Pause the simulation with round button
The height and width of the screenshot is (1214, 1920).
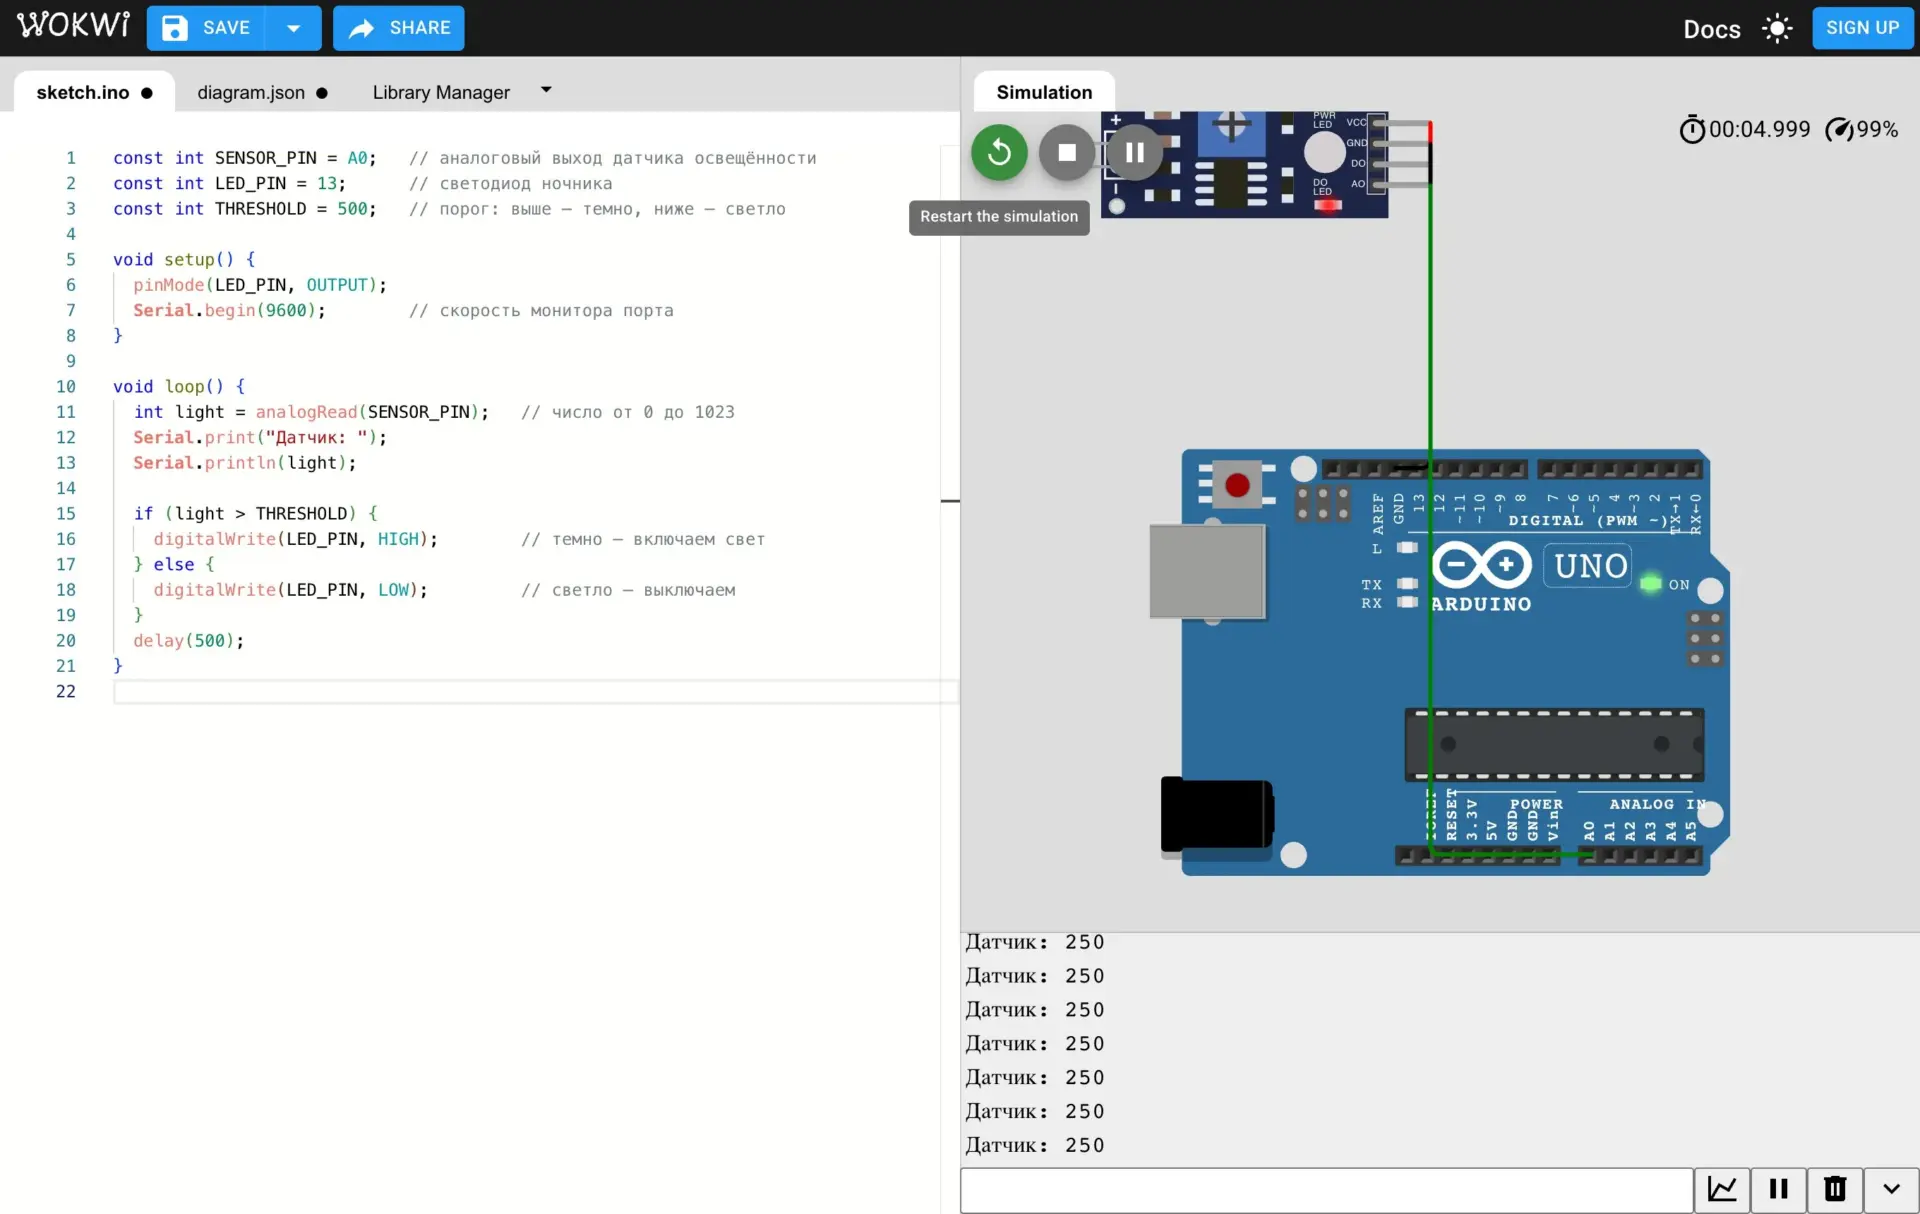tap(1134, 152)
